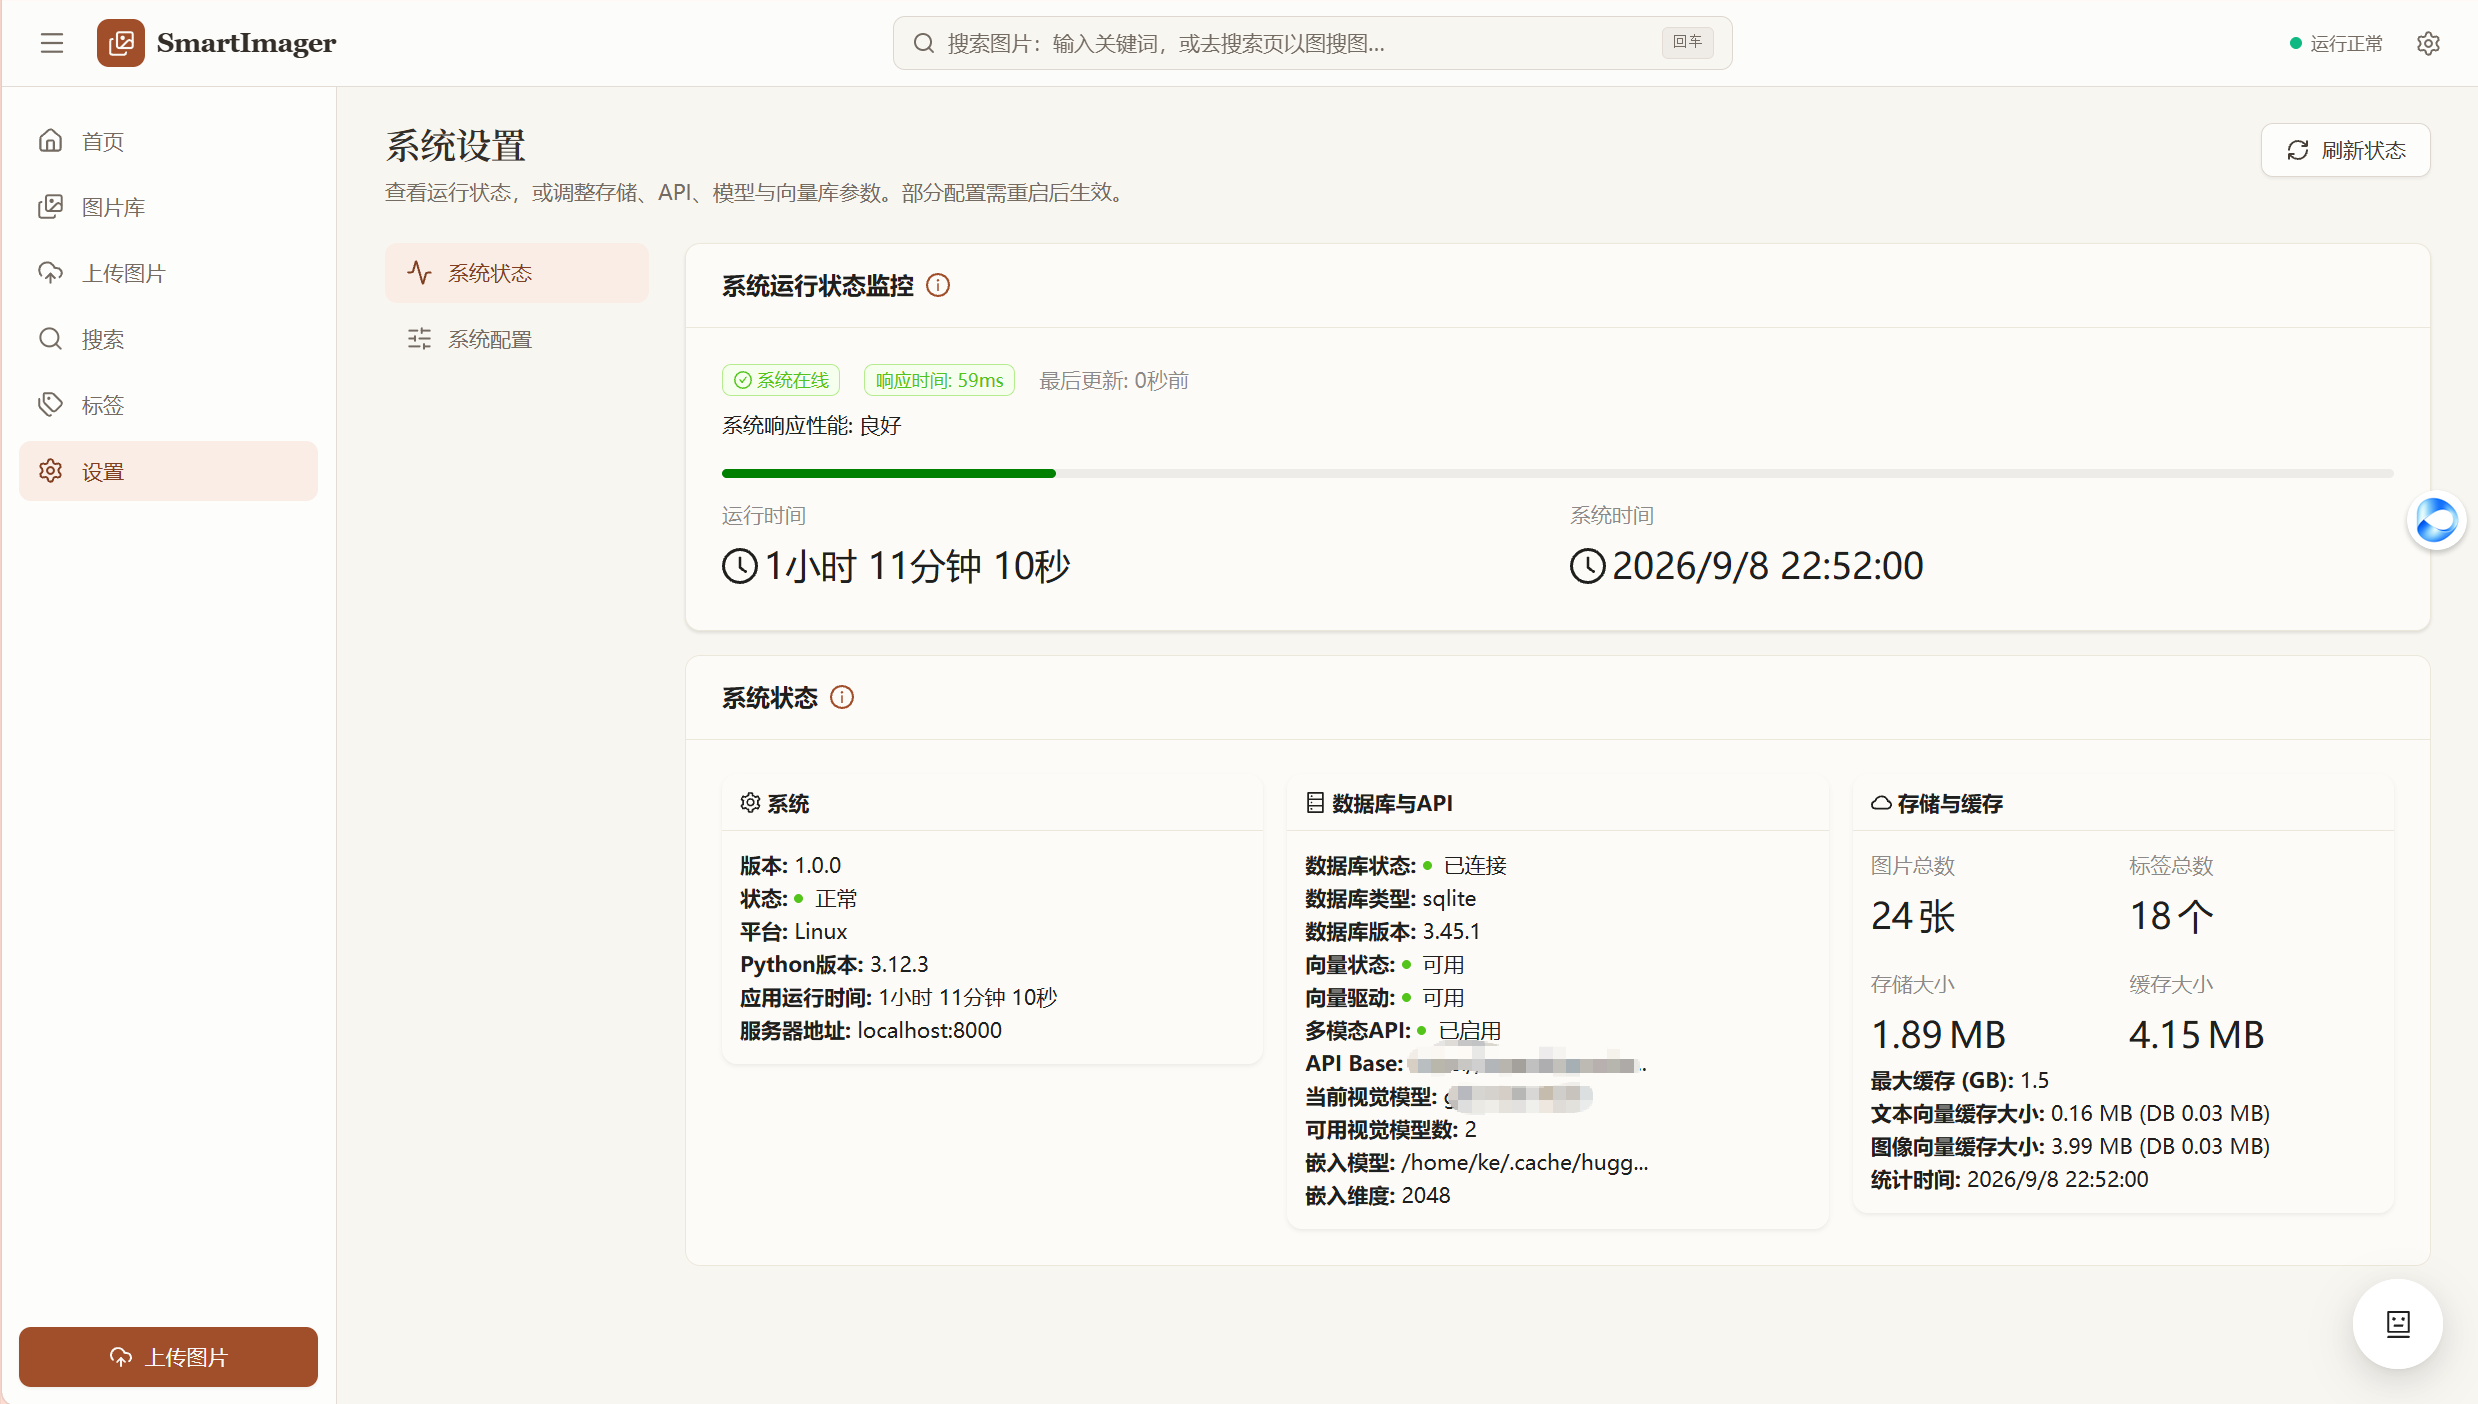Click the search magnifier in search bar

[923, 43]
